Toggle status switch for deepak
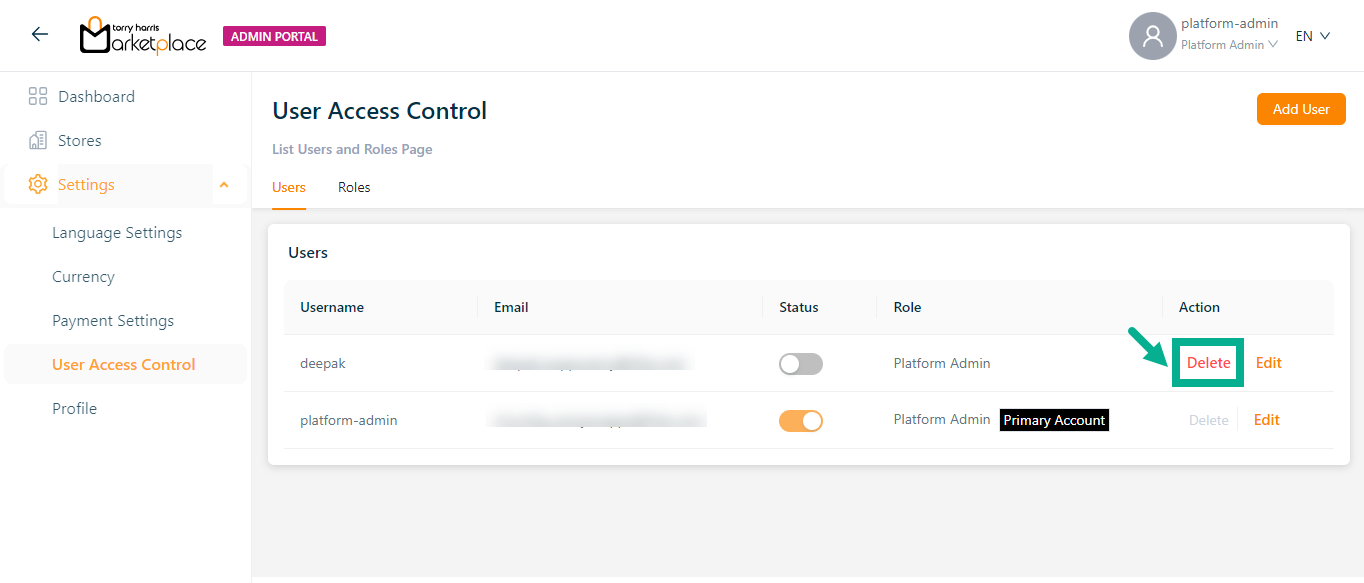Image resolution: width=1364 pixels, height=583 pixels. click(800, 364)
